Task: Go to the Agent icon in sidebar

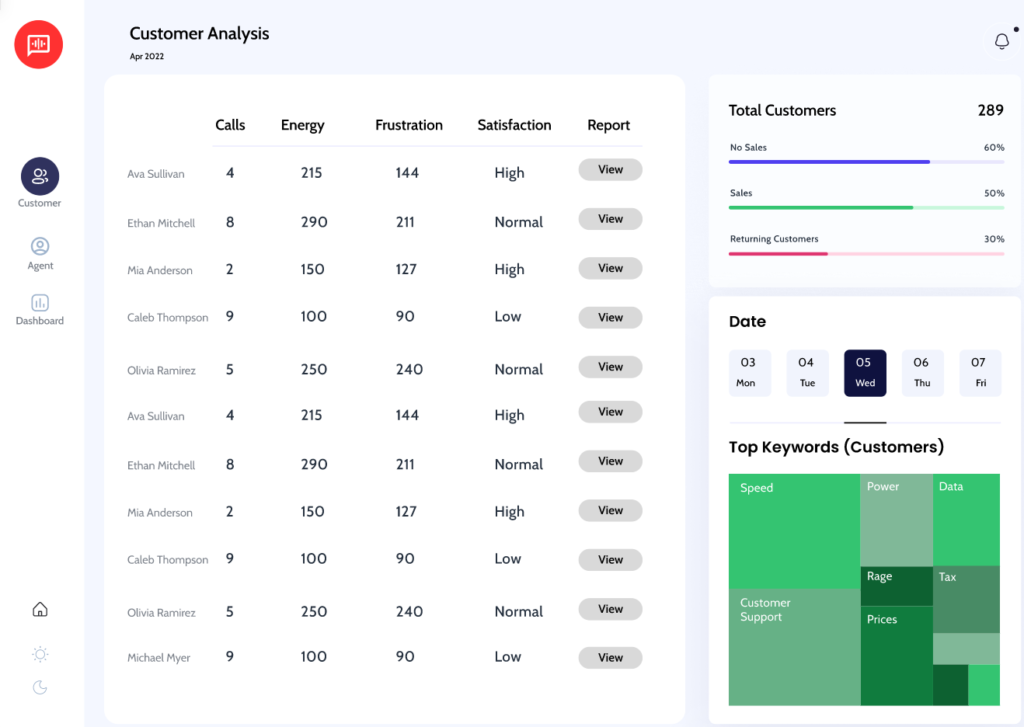Action: coord(40,246)
